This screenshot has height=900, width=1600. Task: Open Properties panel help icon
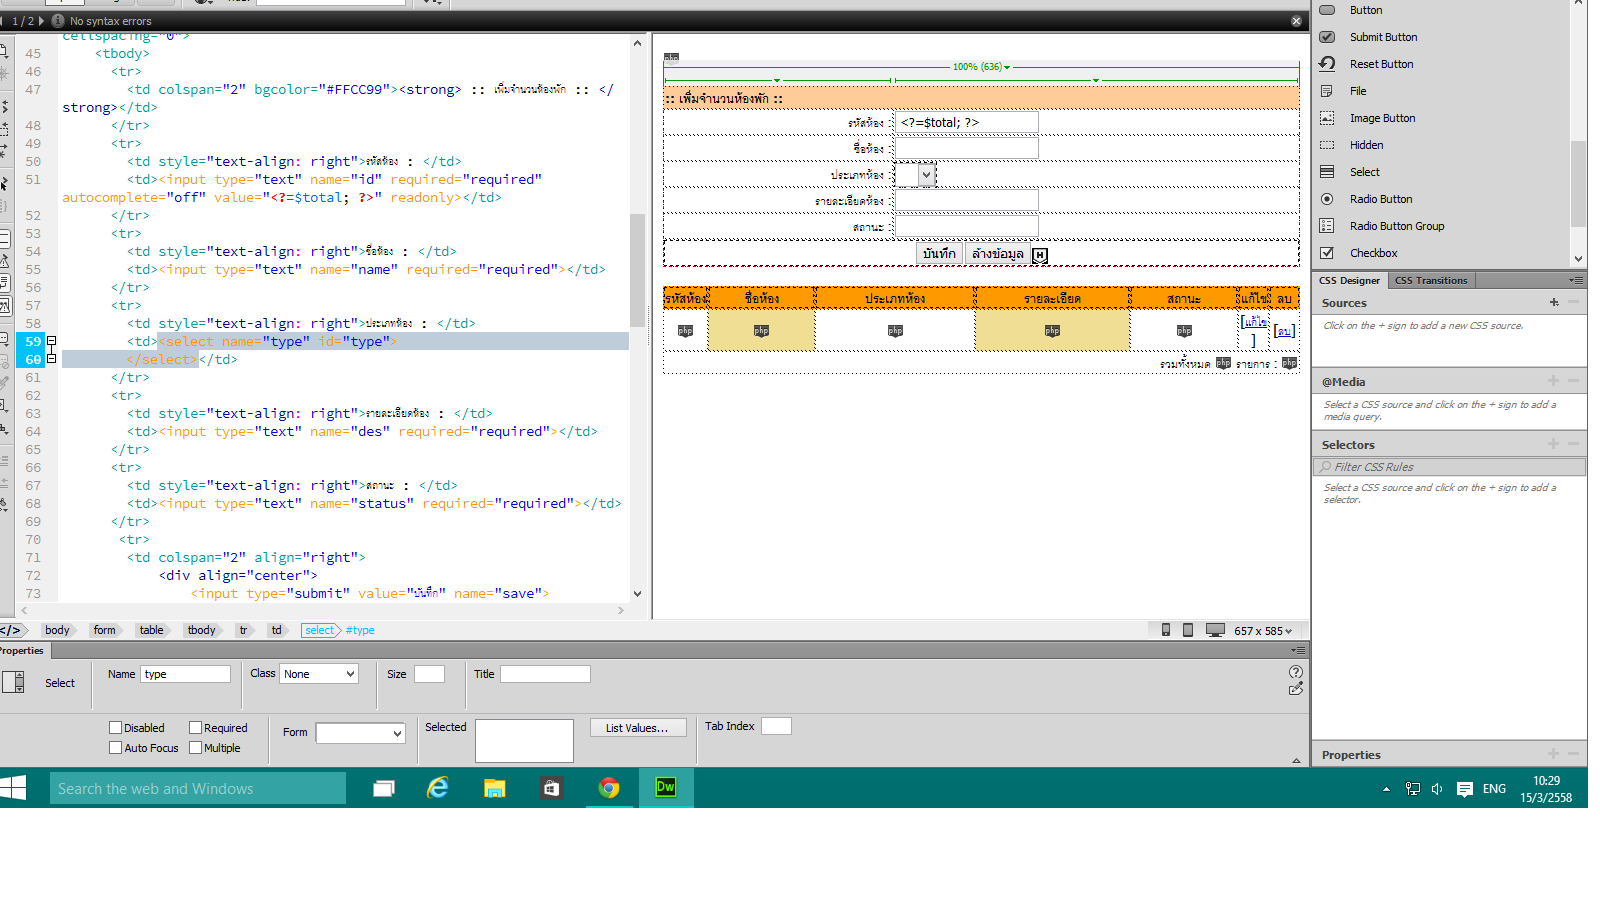pos(1296,672)
